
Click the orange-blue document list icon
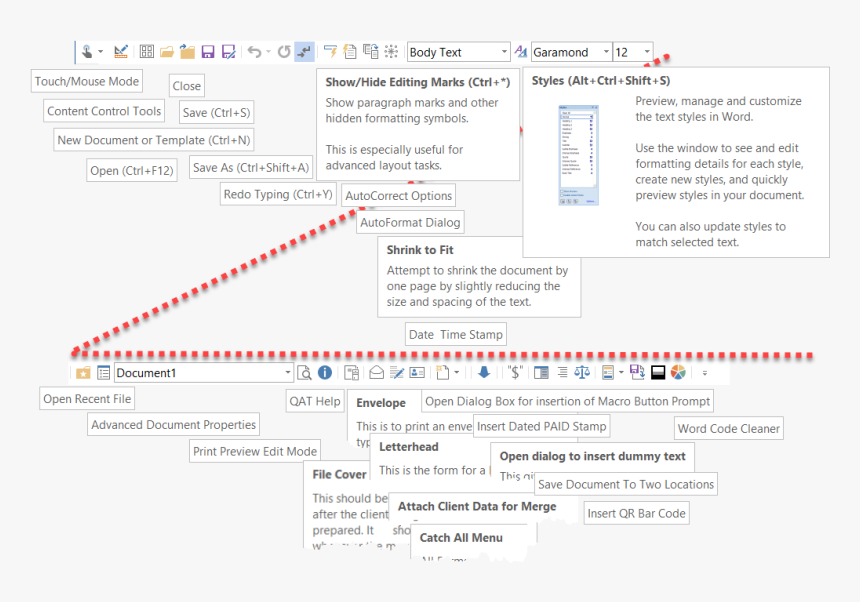click(x=608, y=373)
